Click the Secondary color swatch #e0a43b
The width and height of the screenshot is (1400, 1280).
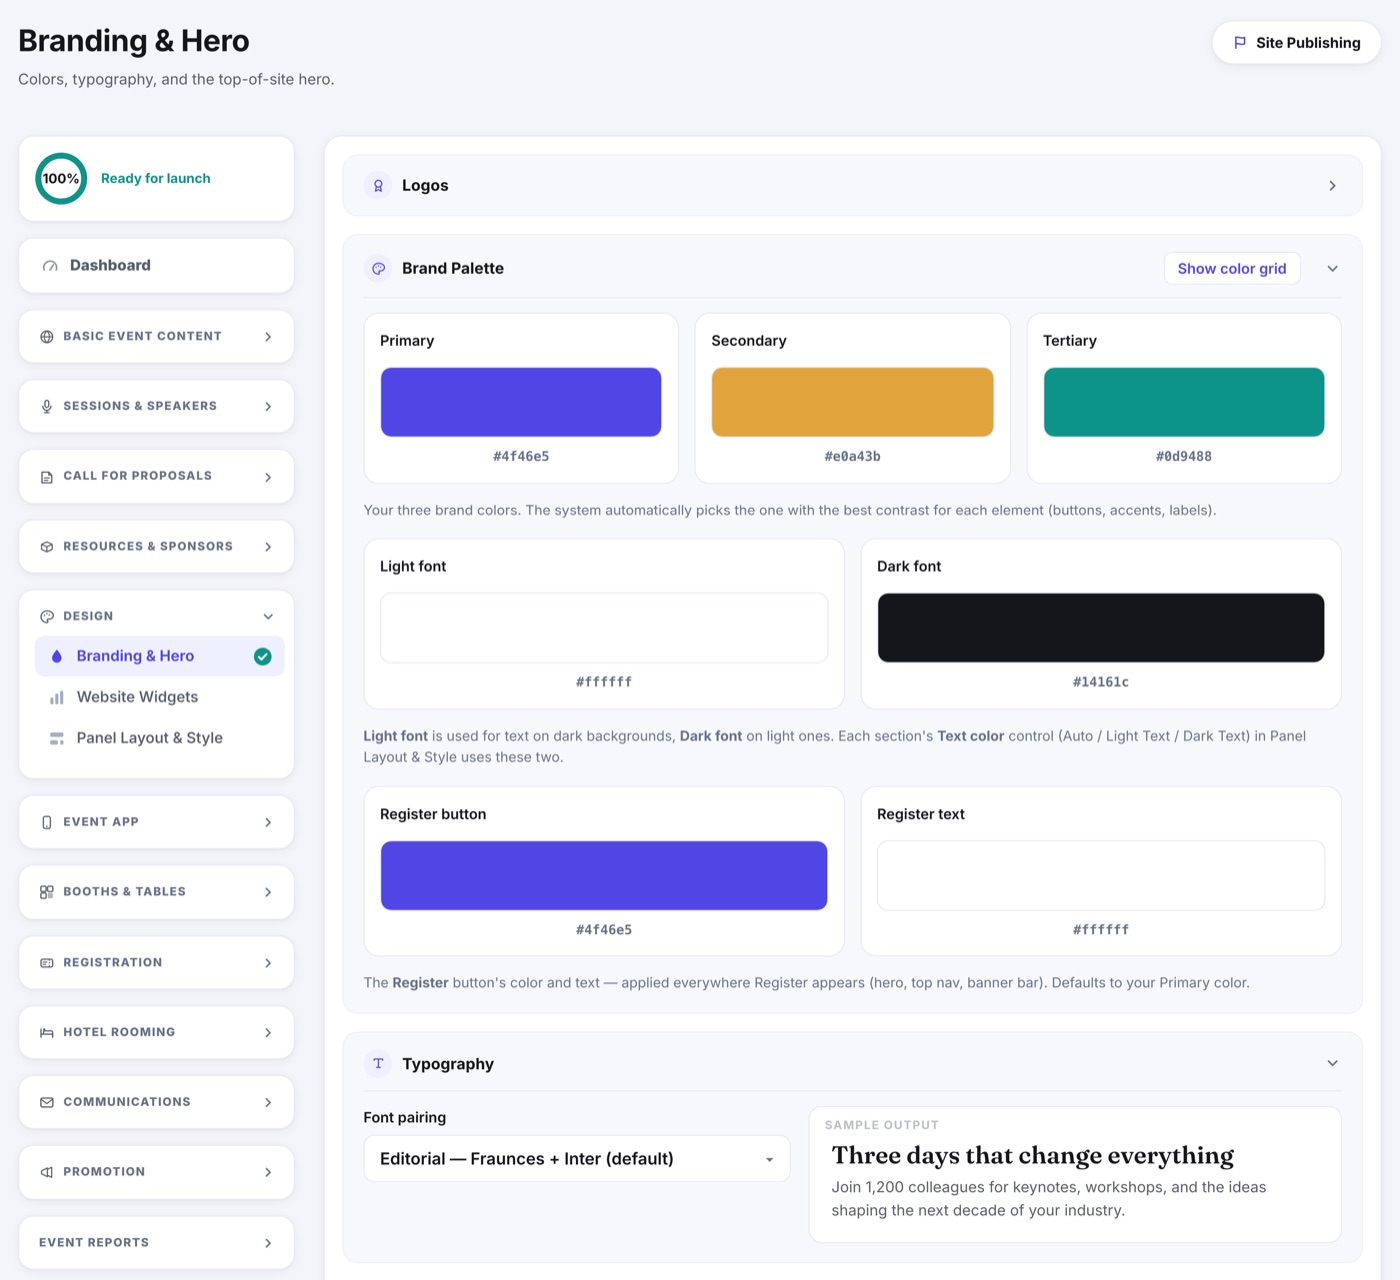[852, 402]
